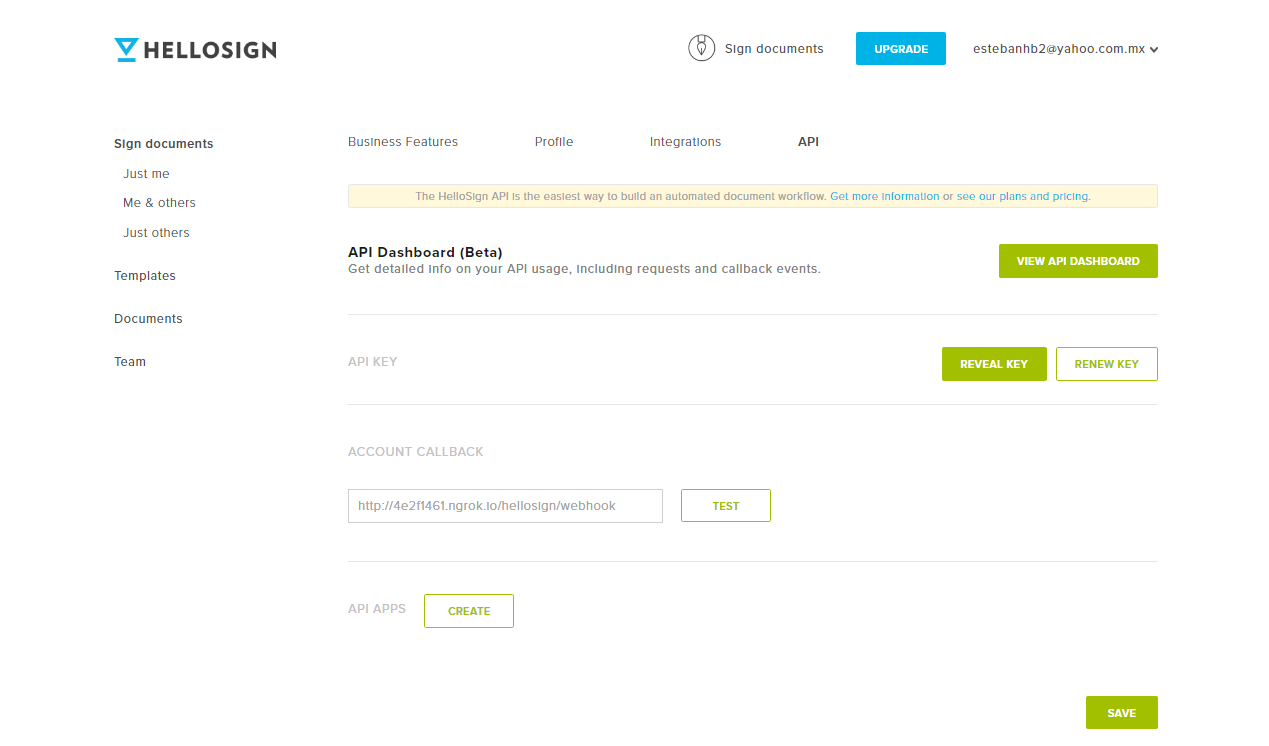The width and height of the screenshot is (1269, 746).
Task: Click the SAVE button
Action: tap(1122, 713)
